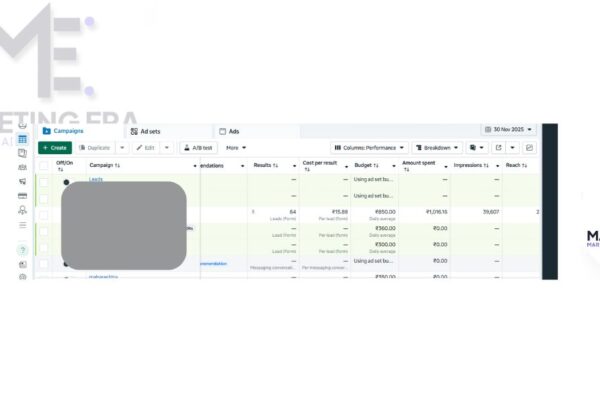
Task: Open the Cost per result column options arrow
Action: [346, 167]
